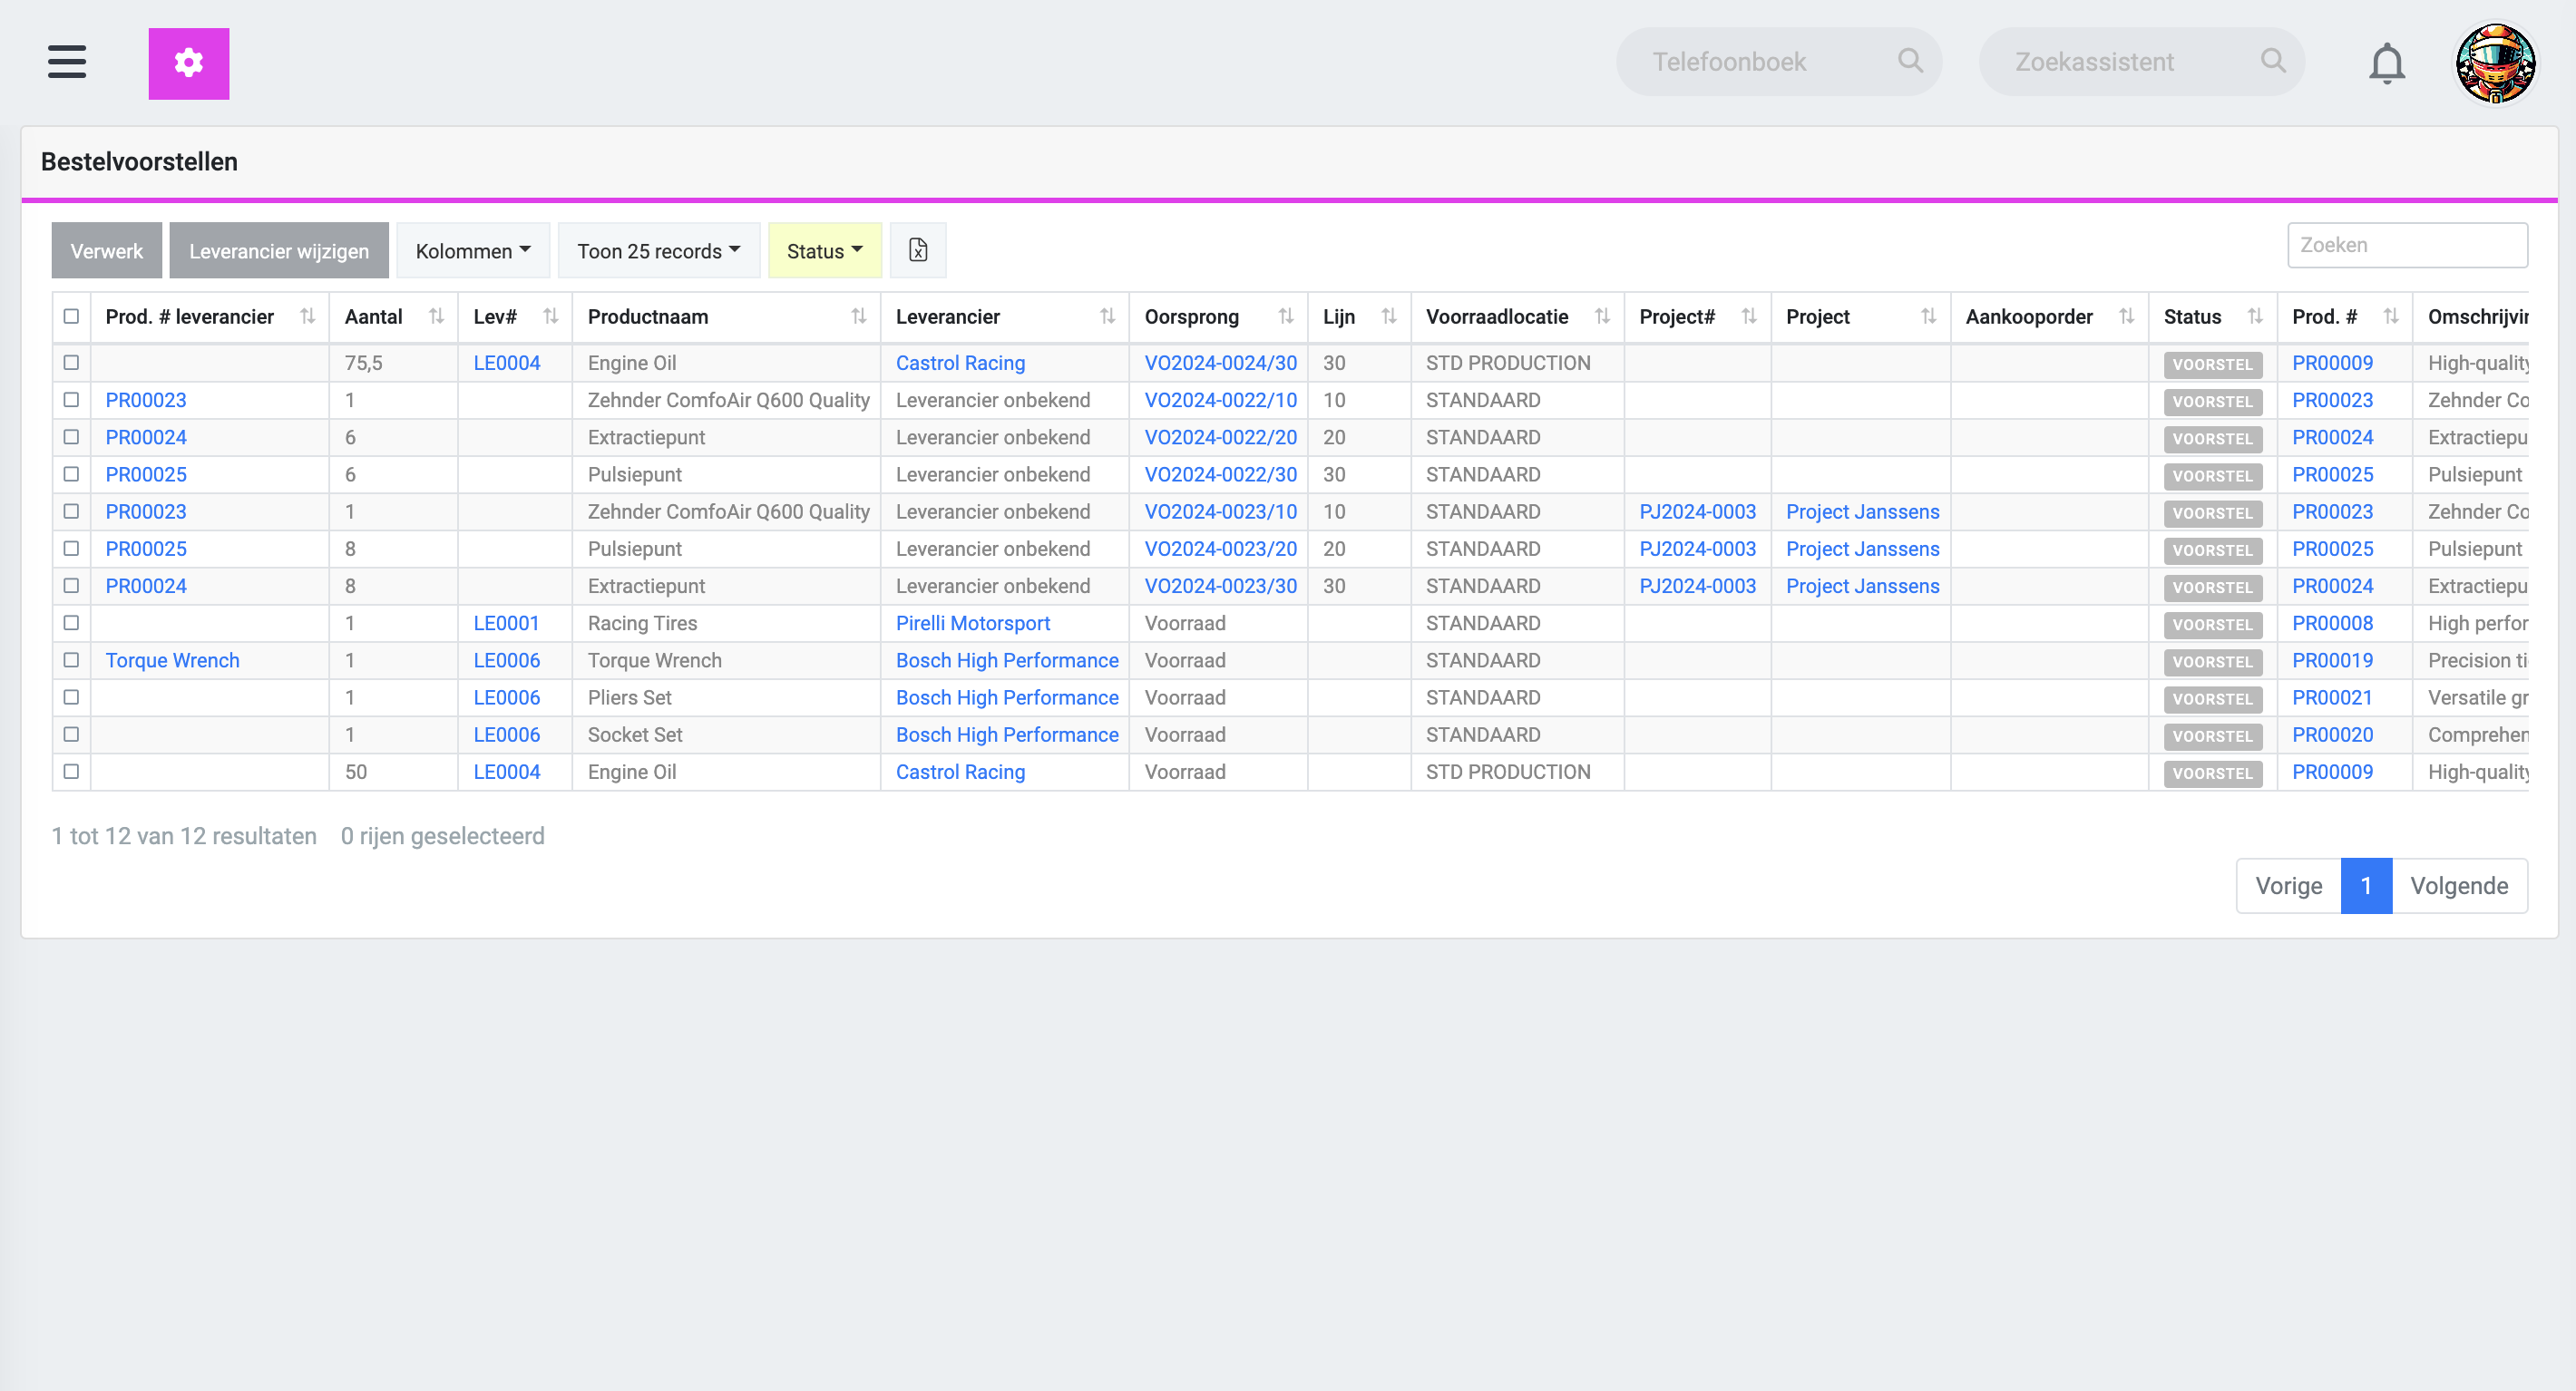2576x1391 pixels.
Task: Click the column sort icon on Leverancier
Action: click(x=1112, y=316)
